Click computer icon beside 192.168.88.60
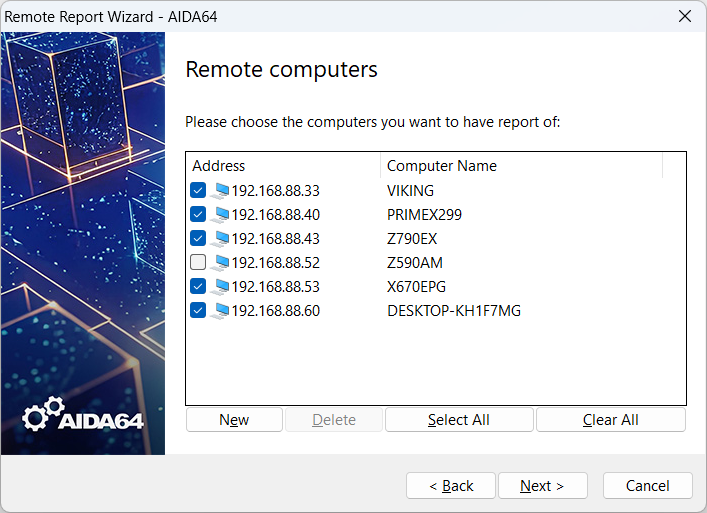Viewport: 707px width, 513px height. (220, 310)
